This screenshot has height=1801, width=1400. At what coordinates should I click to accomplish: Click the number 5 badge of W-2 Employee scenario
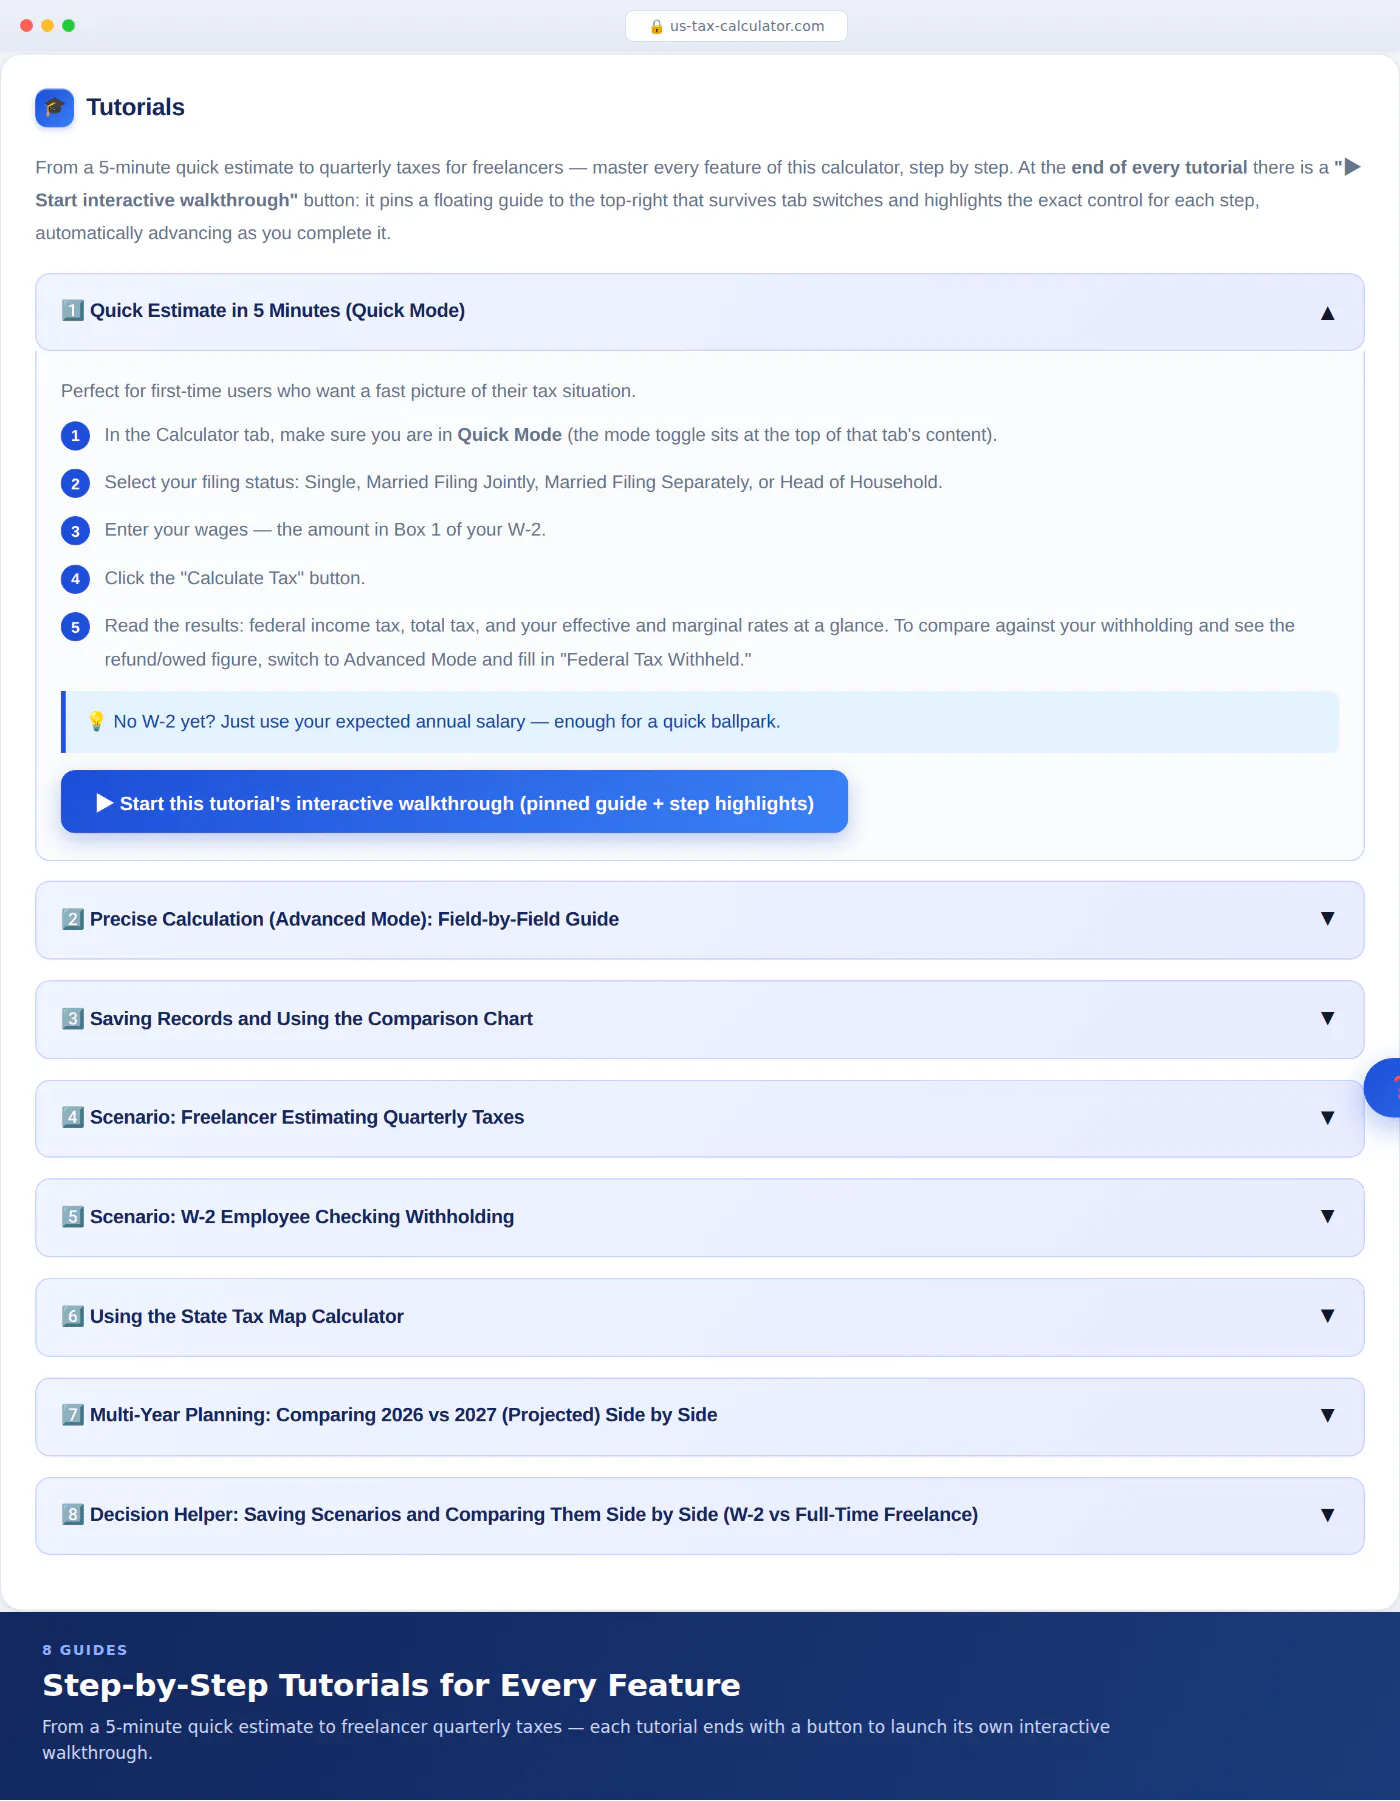[72, 1217]
